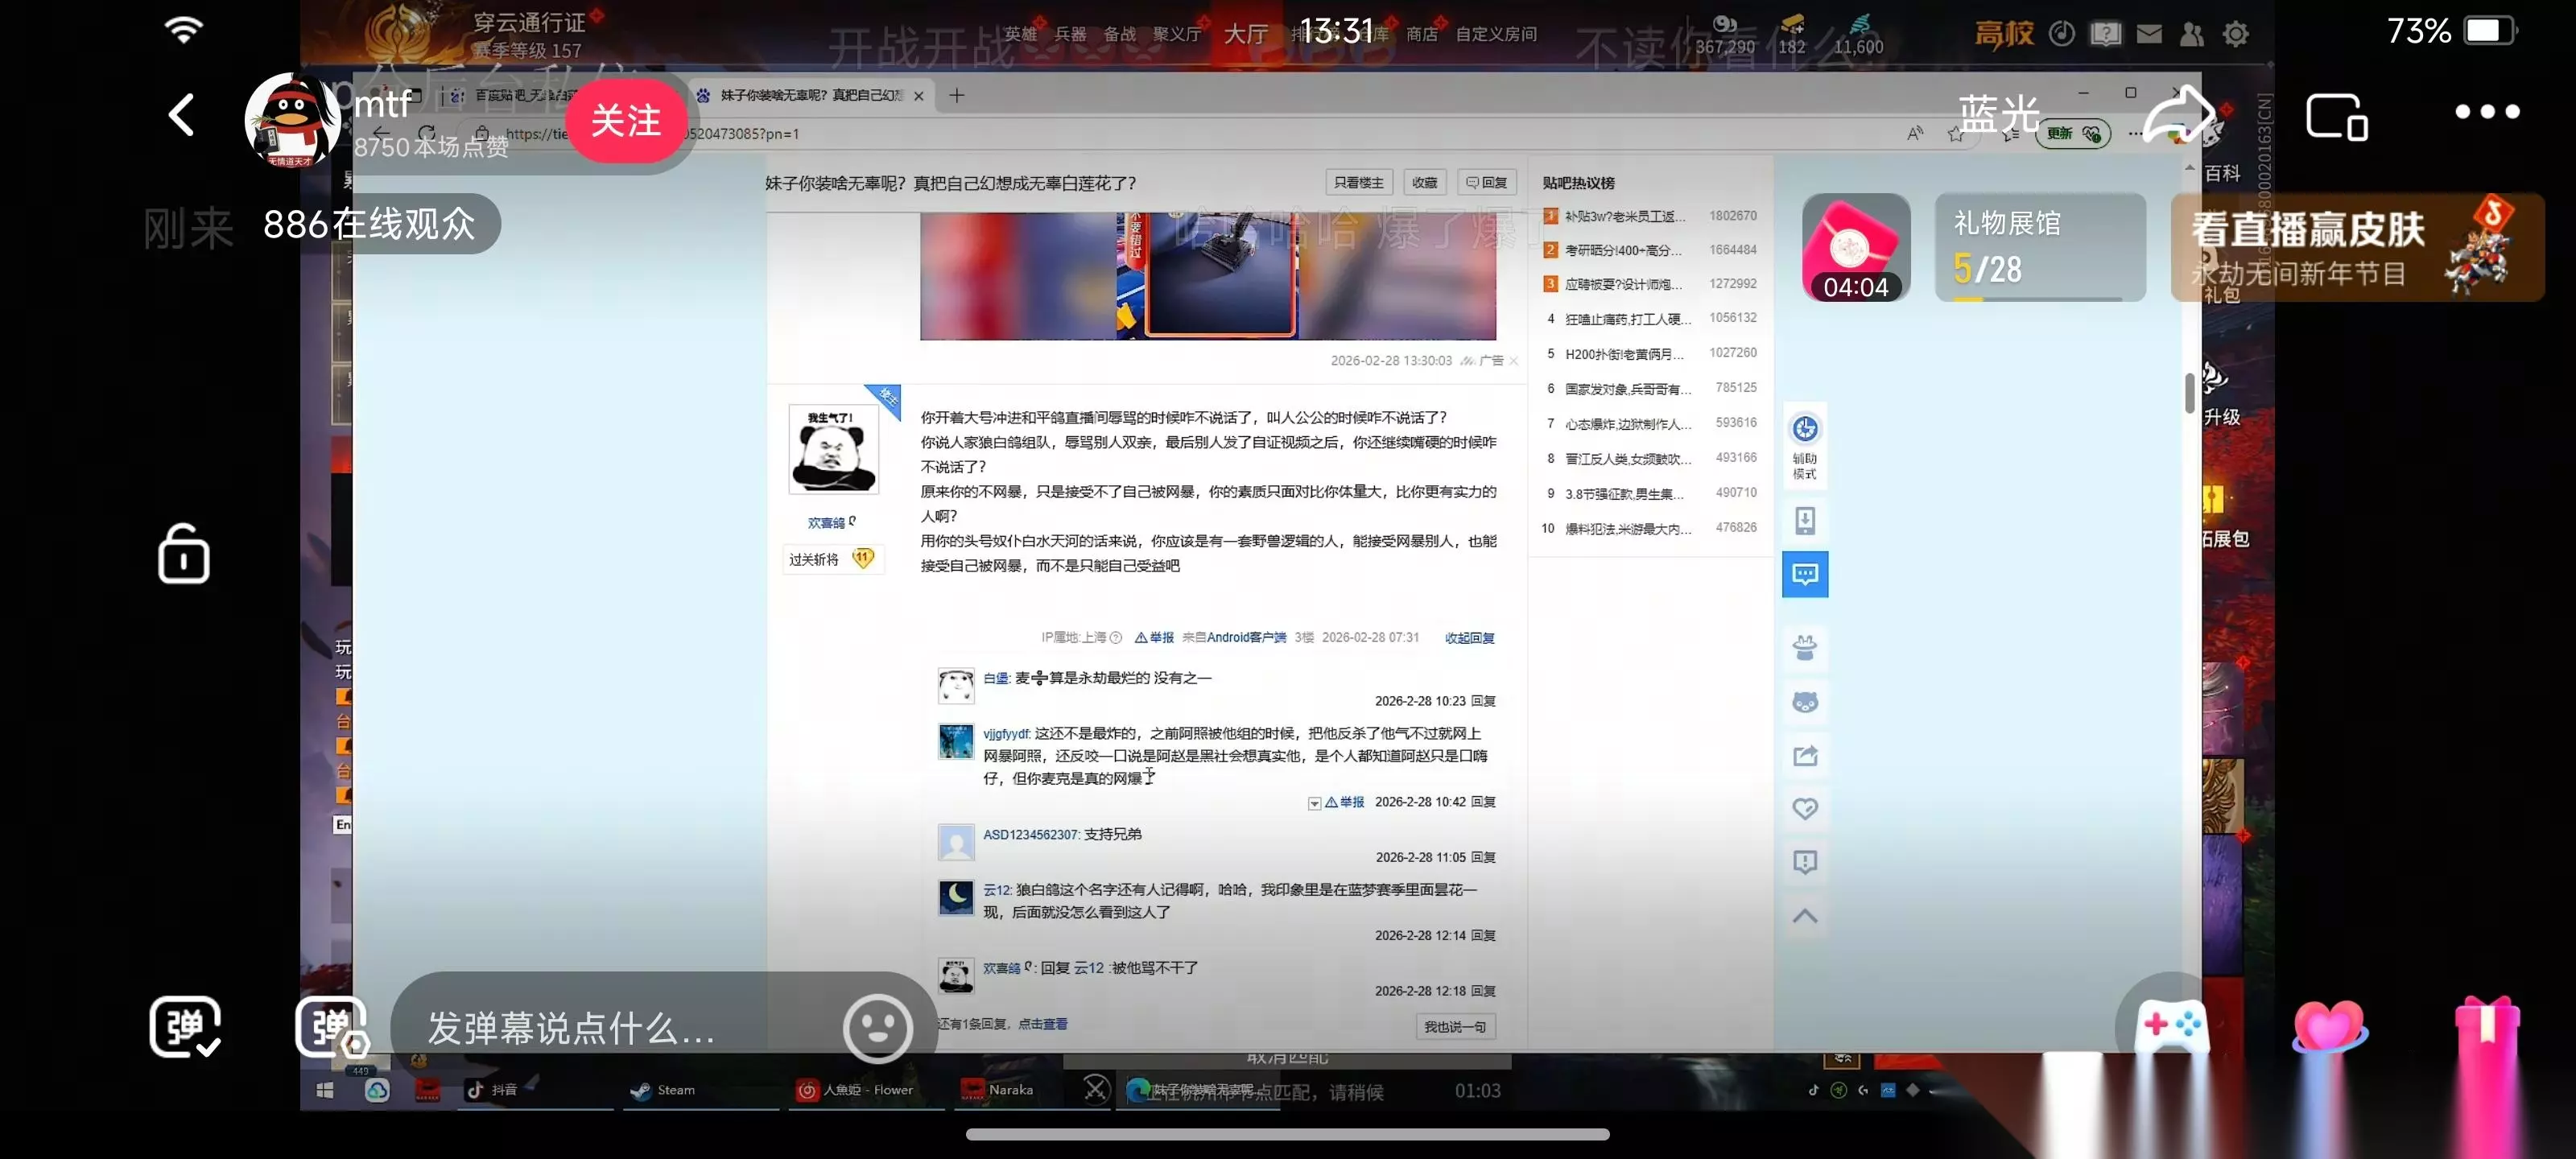The image size is (2576, 1159).
Task: Toggle the danmaku display switch
Action: (x=185, y=1026)
